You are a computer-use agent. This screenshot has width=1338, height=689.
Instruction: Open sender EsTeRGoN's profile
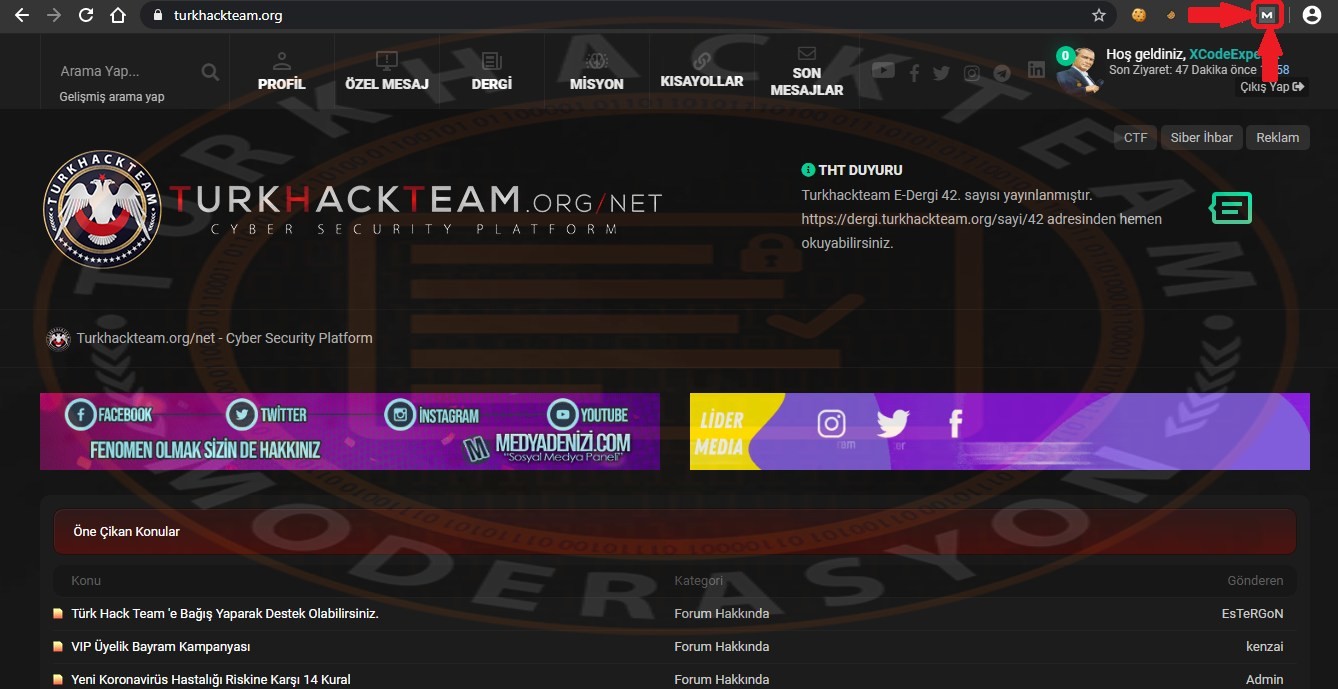pyautogui.click(x=1252, y=613)
